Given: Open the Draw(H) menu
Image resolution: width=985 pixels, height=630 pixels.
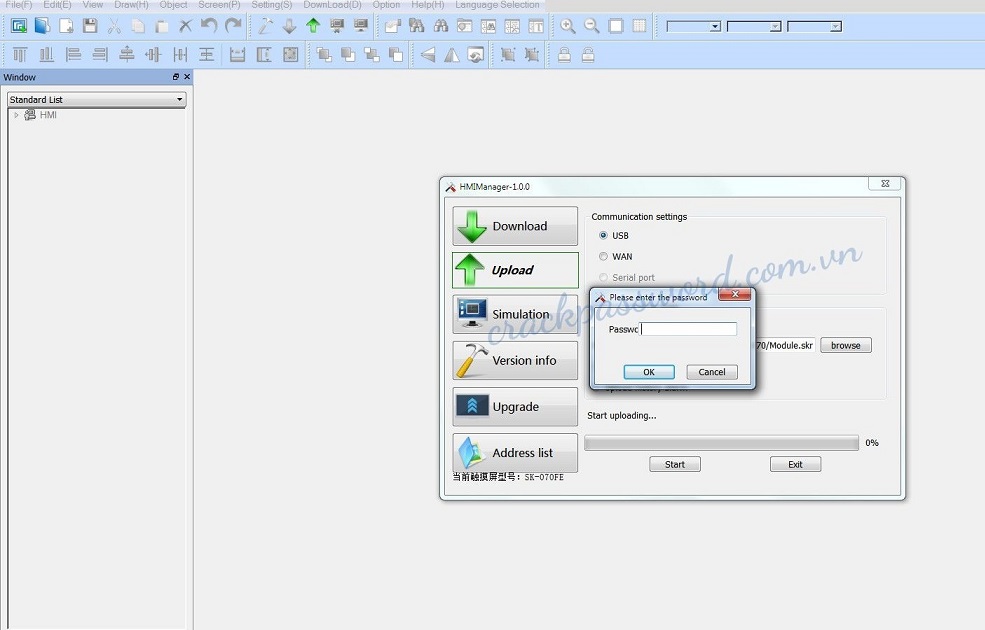Looking at the screenshot, I should (132, 5).
